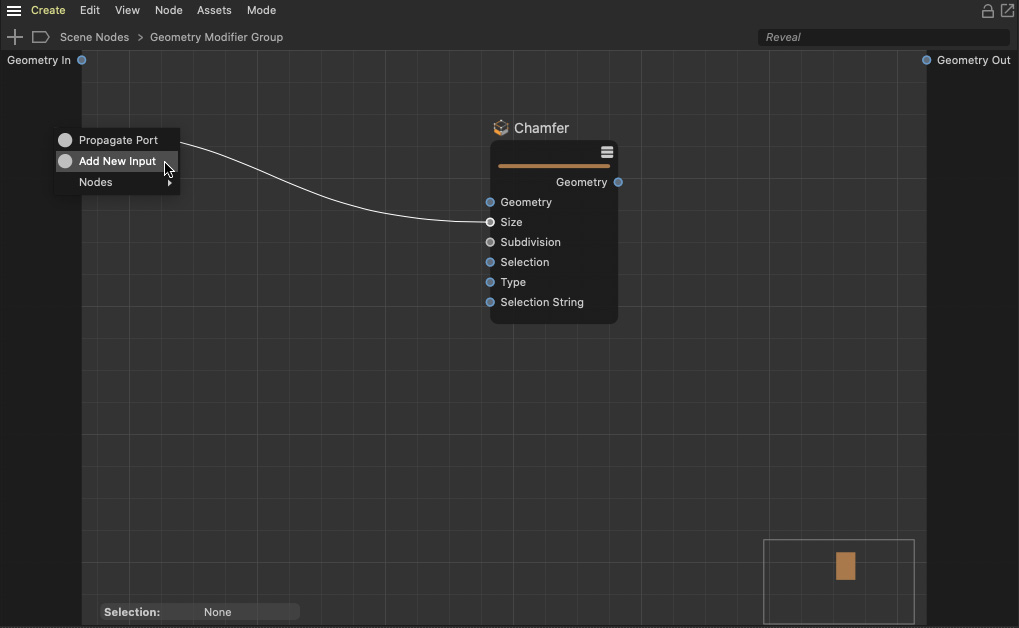1019x628 pixels.
Task: Navigate to Scene Nodes breadcrumb
Action: pos(94,37)
